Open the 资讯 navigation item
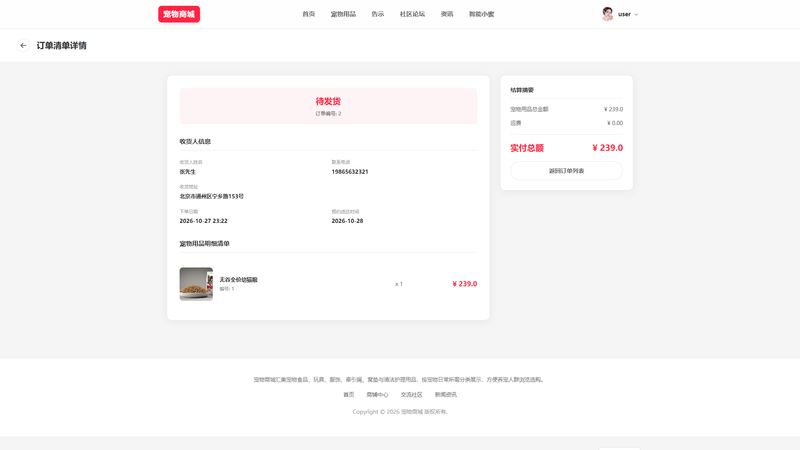800x450 pixels. coord(447,14)
